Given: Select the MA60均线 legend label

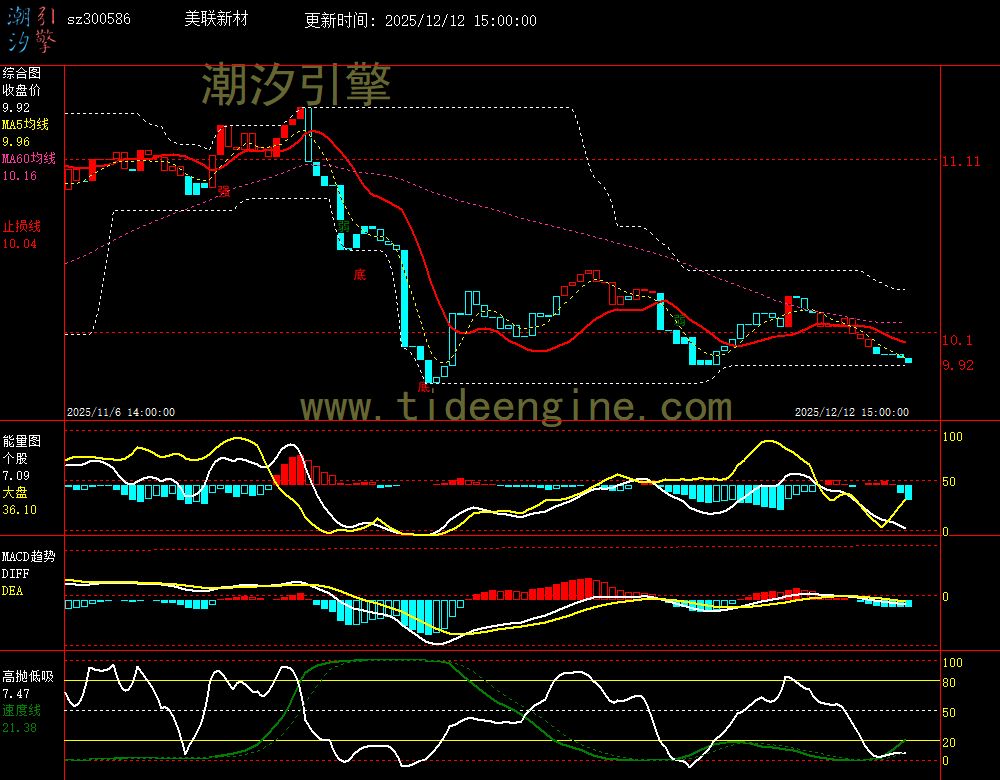Looking at the screenshot, I should (x=30, y=158).
